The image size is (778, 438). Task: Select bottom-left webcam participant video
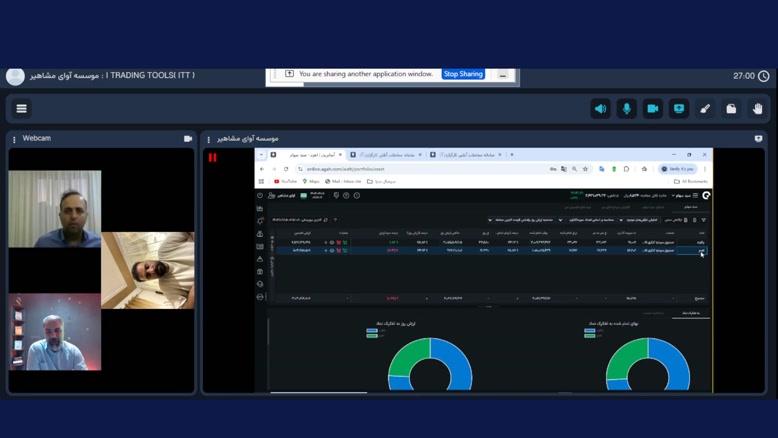[x=55, y=331]
